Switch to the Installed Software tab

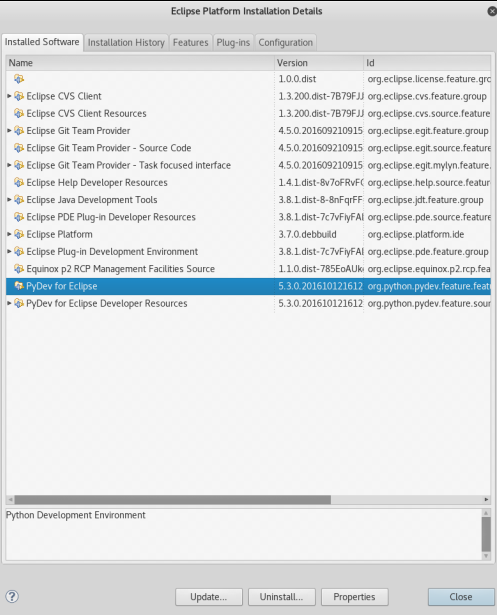(x=42, y=42)
